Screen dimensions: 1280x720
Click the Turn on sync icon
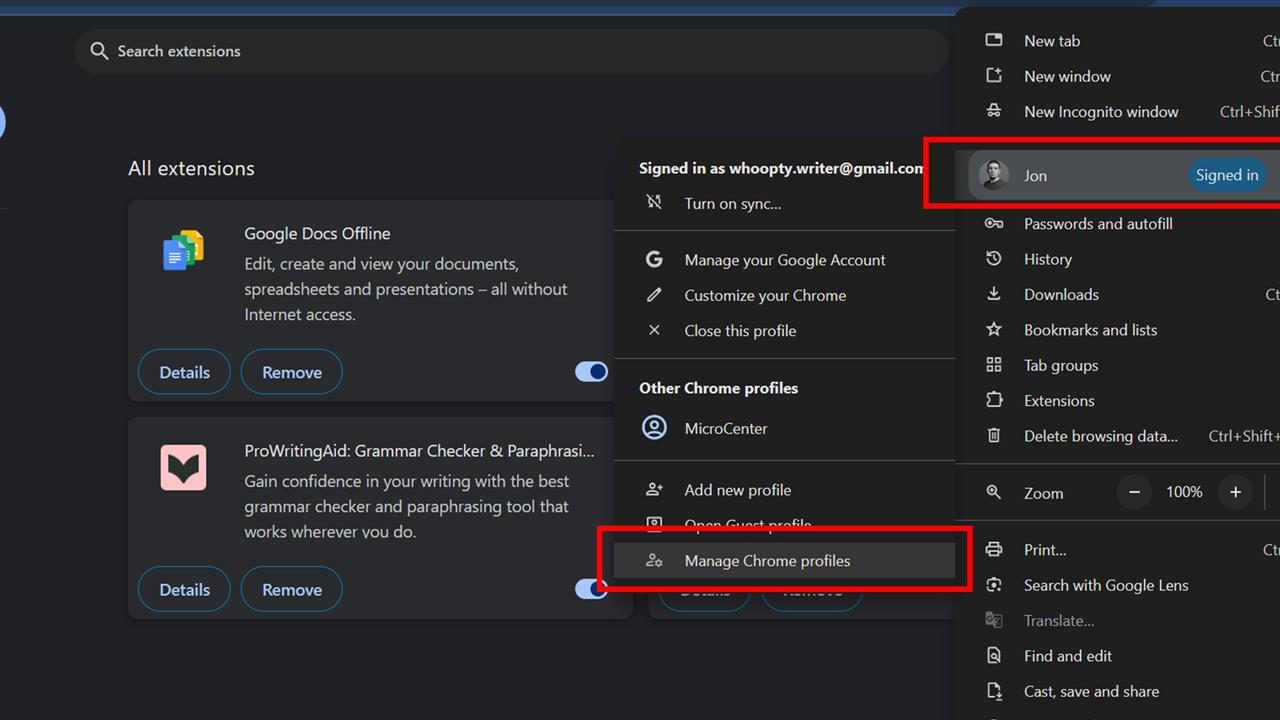pyautogui.click(x=654, y=203)
